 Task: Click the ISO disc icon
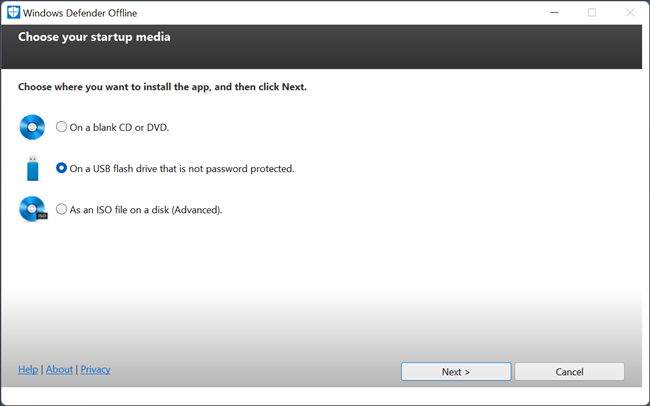click(x=33, y=209)
